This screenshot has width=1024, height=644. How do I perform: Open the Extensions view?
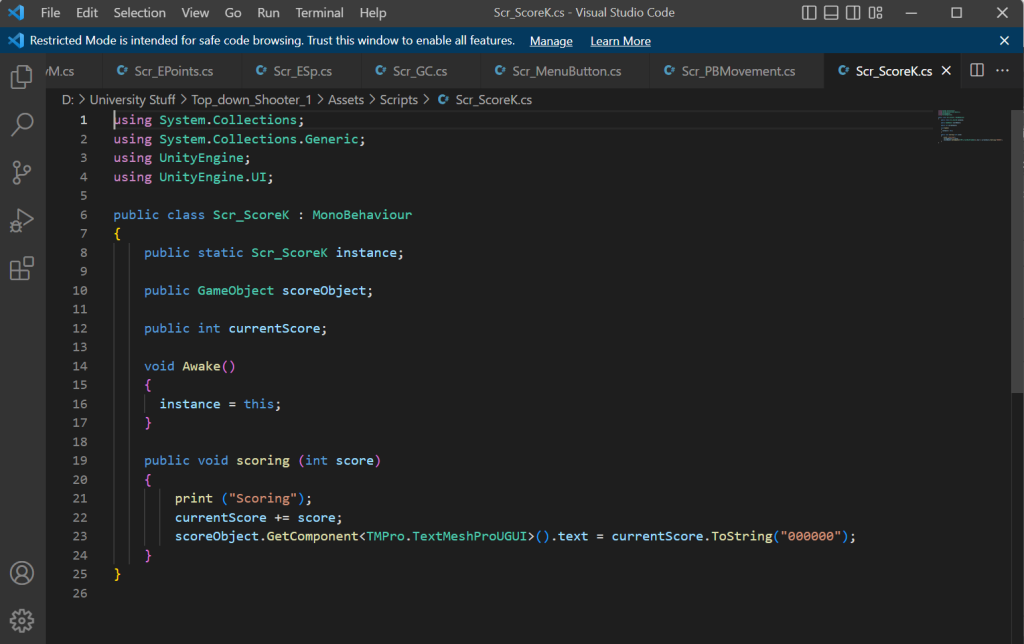21,268
